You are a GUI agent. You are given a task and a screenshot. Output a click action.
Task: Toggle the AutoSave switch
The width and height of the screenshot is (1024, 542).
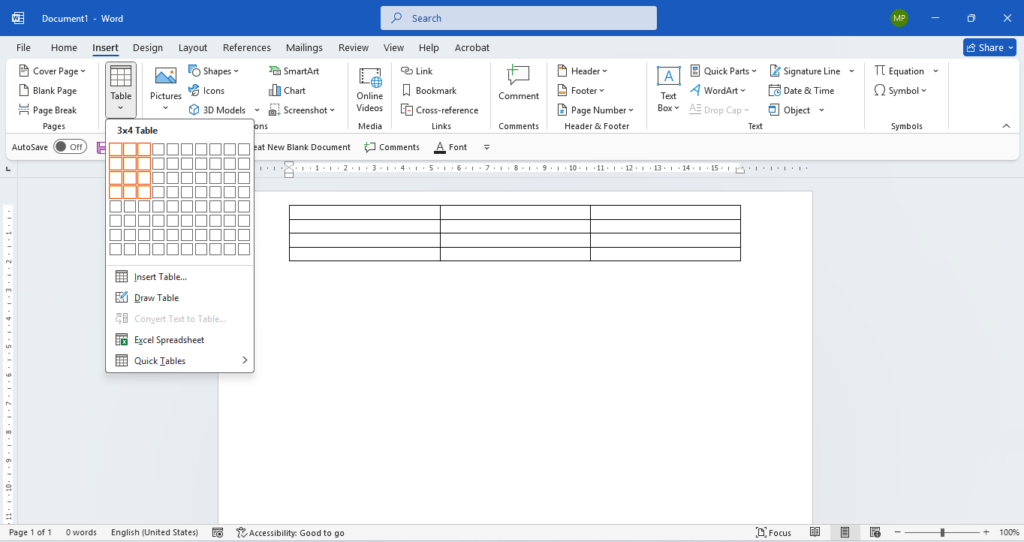click(x=70, y=147)
